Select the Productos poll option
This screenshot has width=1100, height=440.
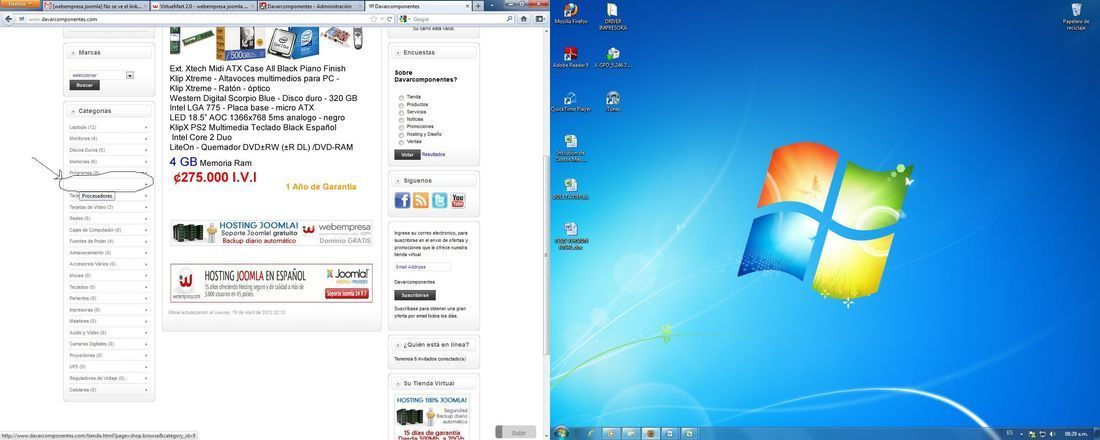click(401, 105)
